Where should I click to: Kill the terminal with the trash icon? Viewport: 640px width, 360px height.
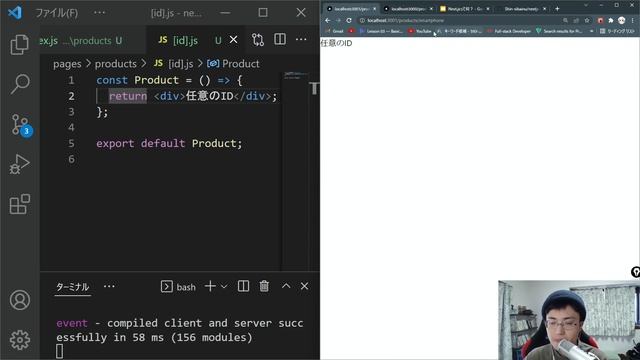tap(264, 286)
